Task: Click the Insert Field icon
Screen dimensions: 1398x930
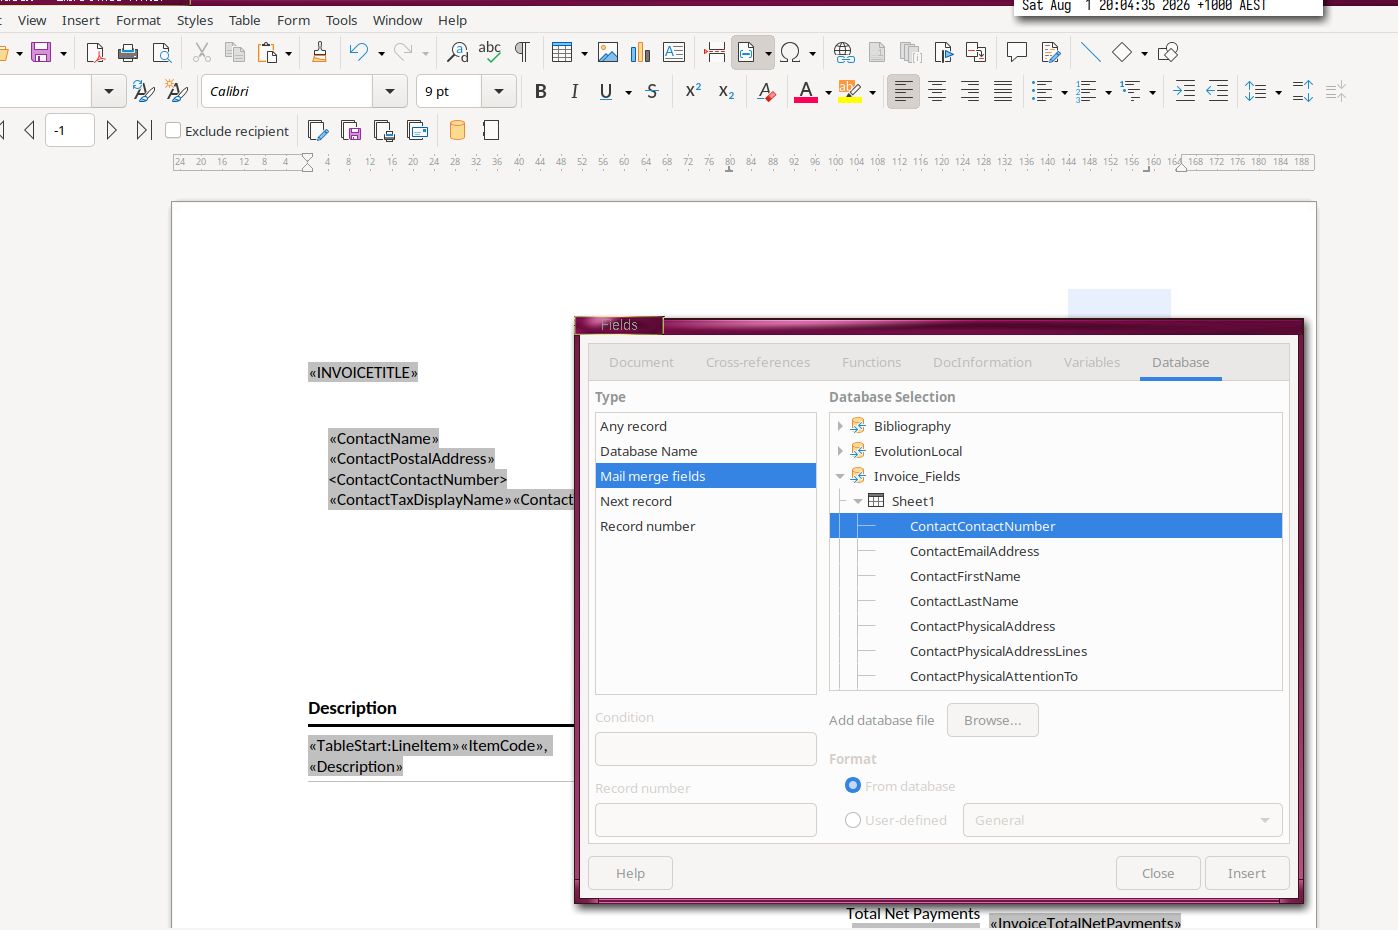Action: click(x=746, y=52)
